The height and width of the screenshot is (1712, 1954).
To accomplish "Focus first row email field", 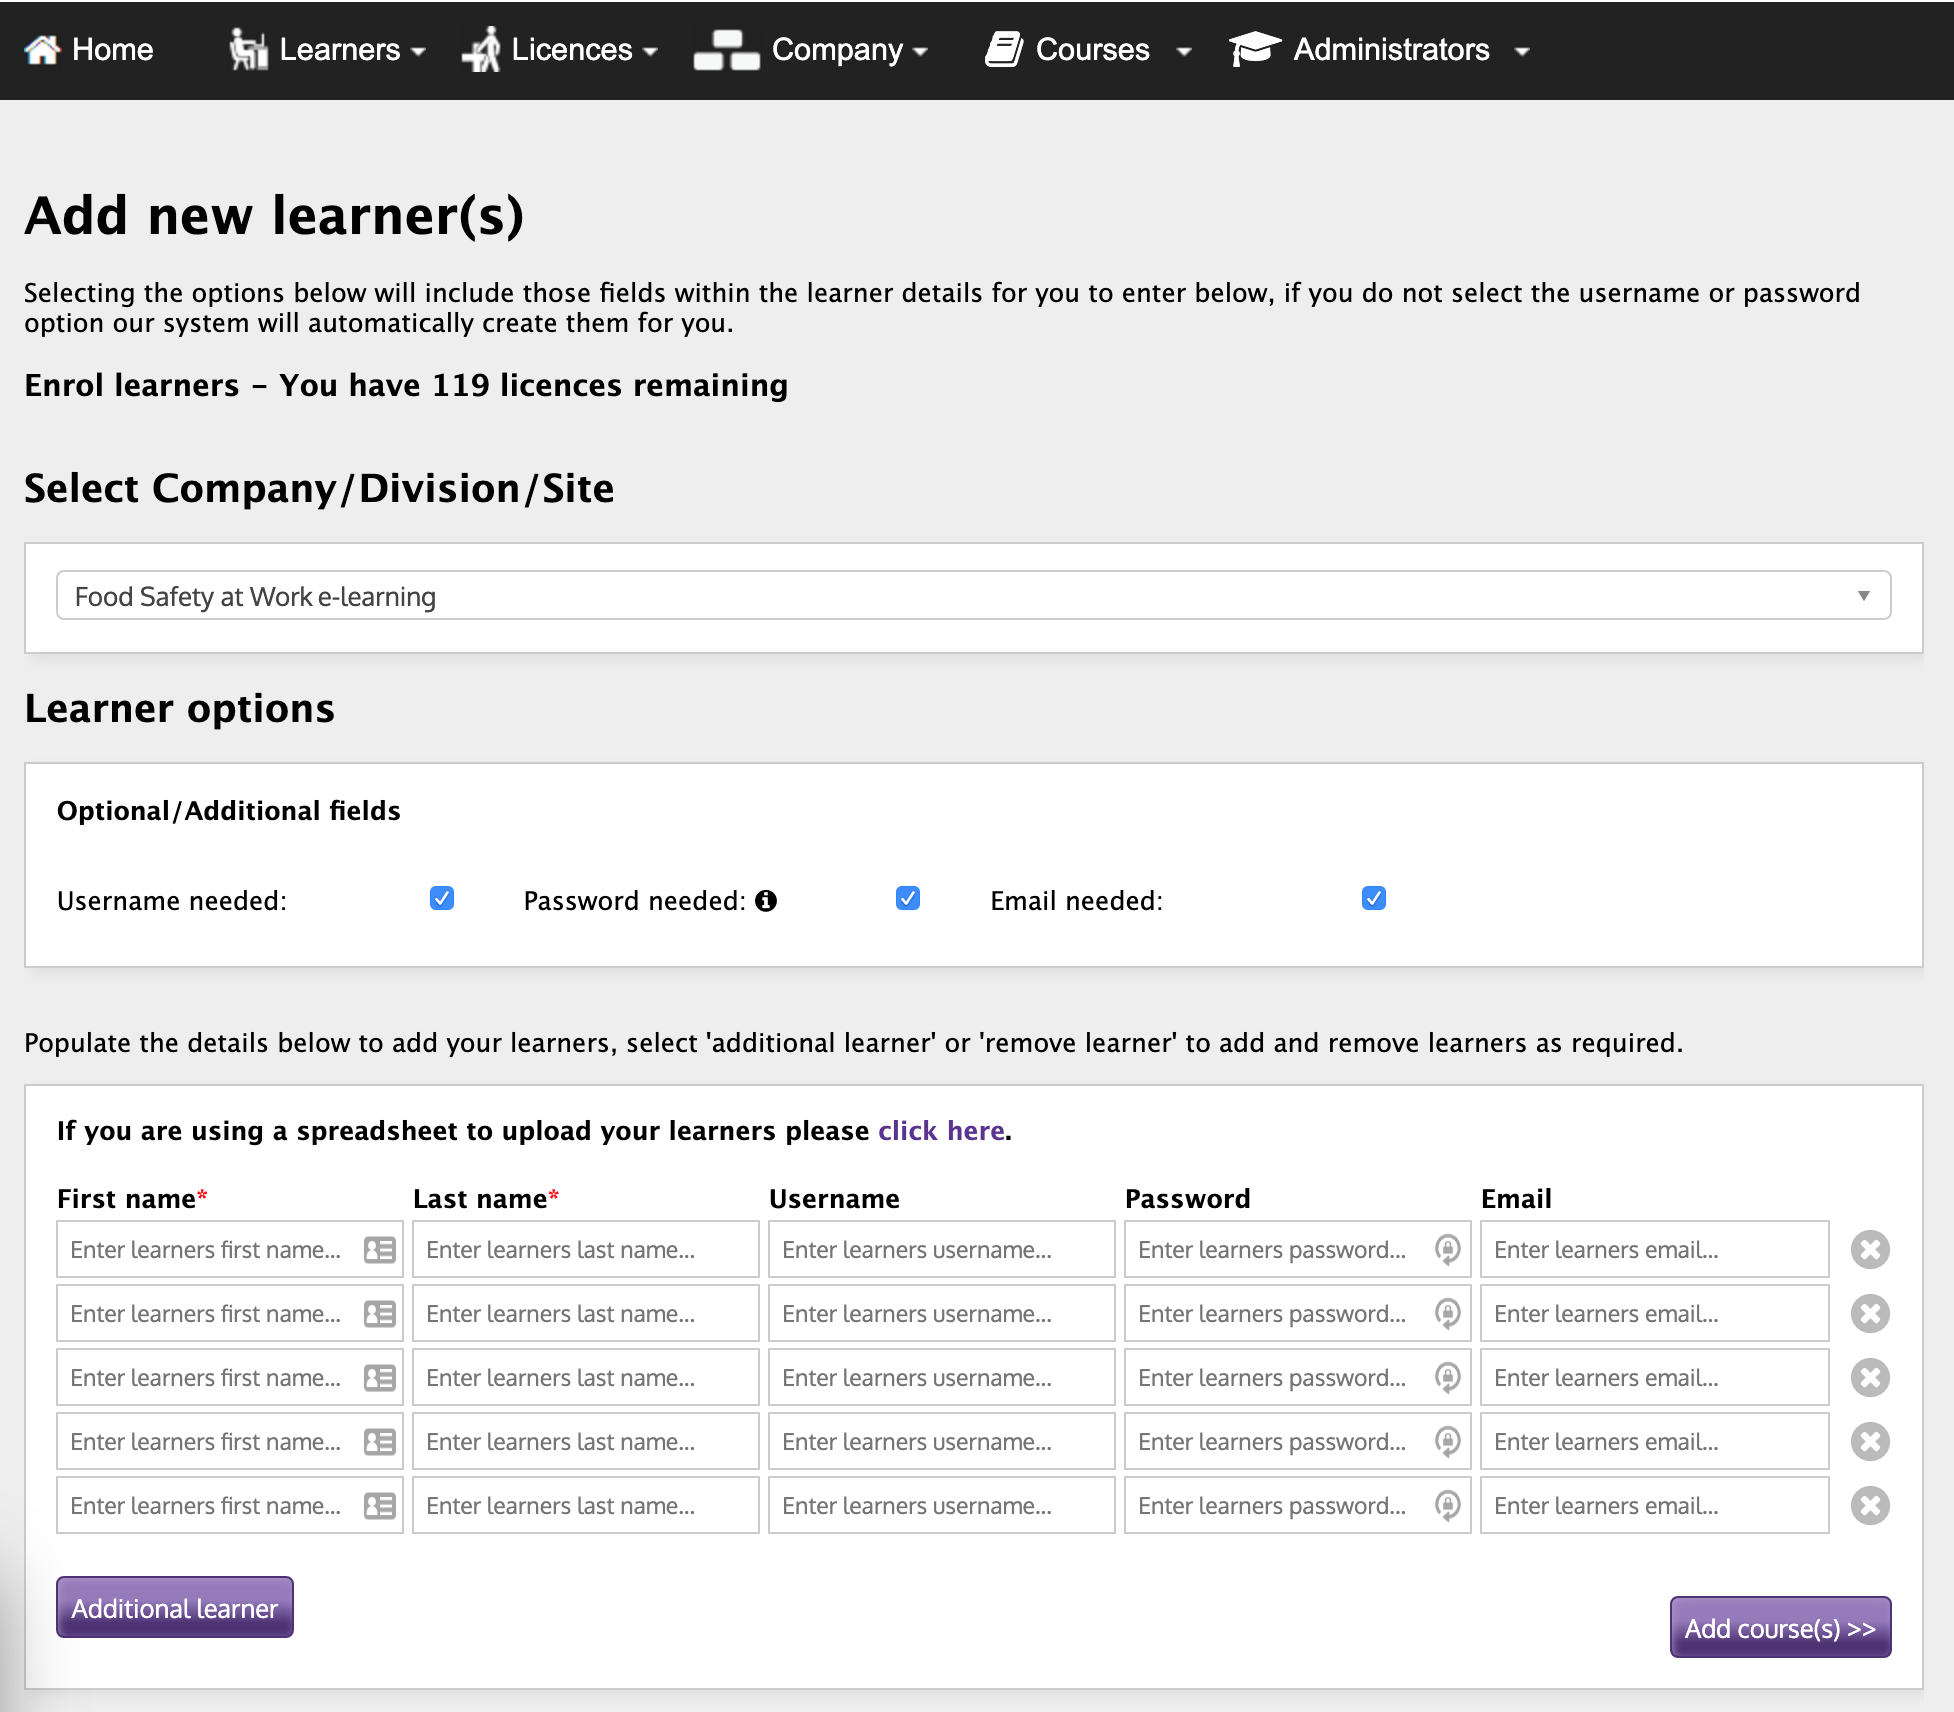I will (x=1655, y=1250).
